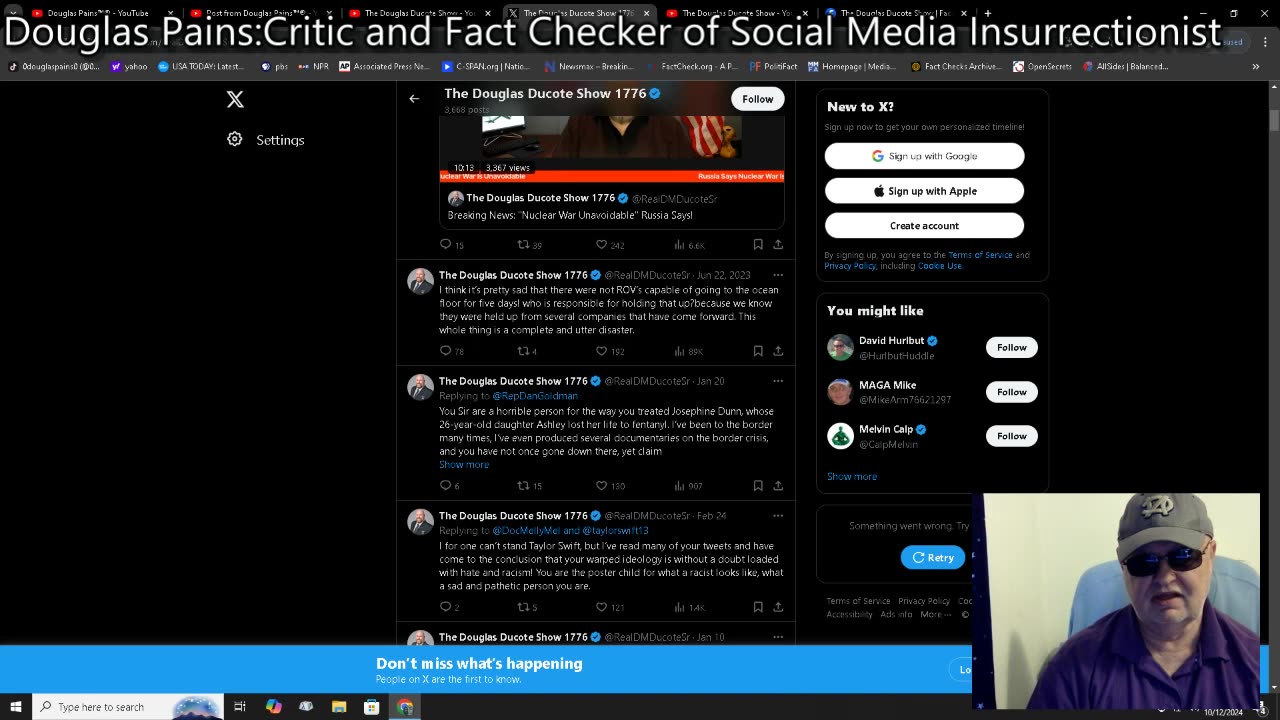Expand Show more on the Jan 20 post

[x=464, y=465]
